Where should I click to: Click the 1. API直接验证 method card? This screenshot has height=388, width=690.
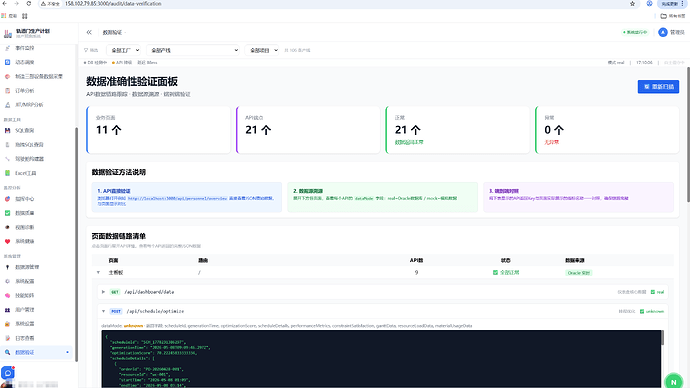coord(187,197)
